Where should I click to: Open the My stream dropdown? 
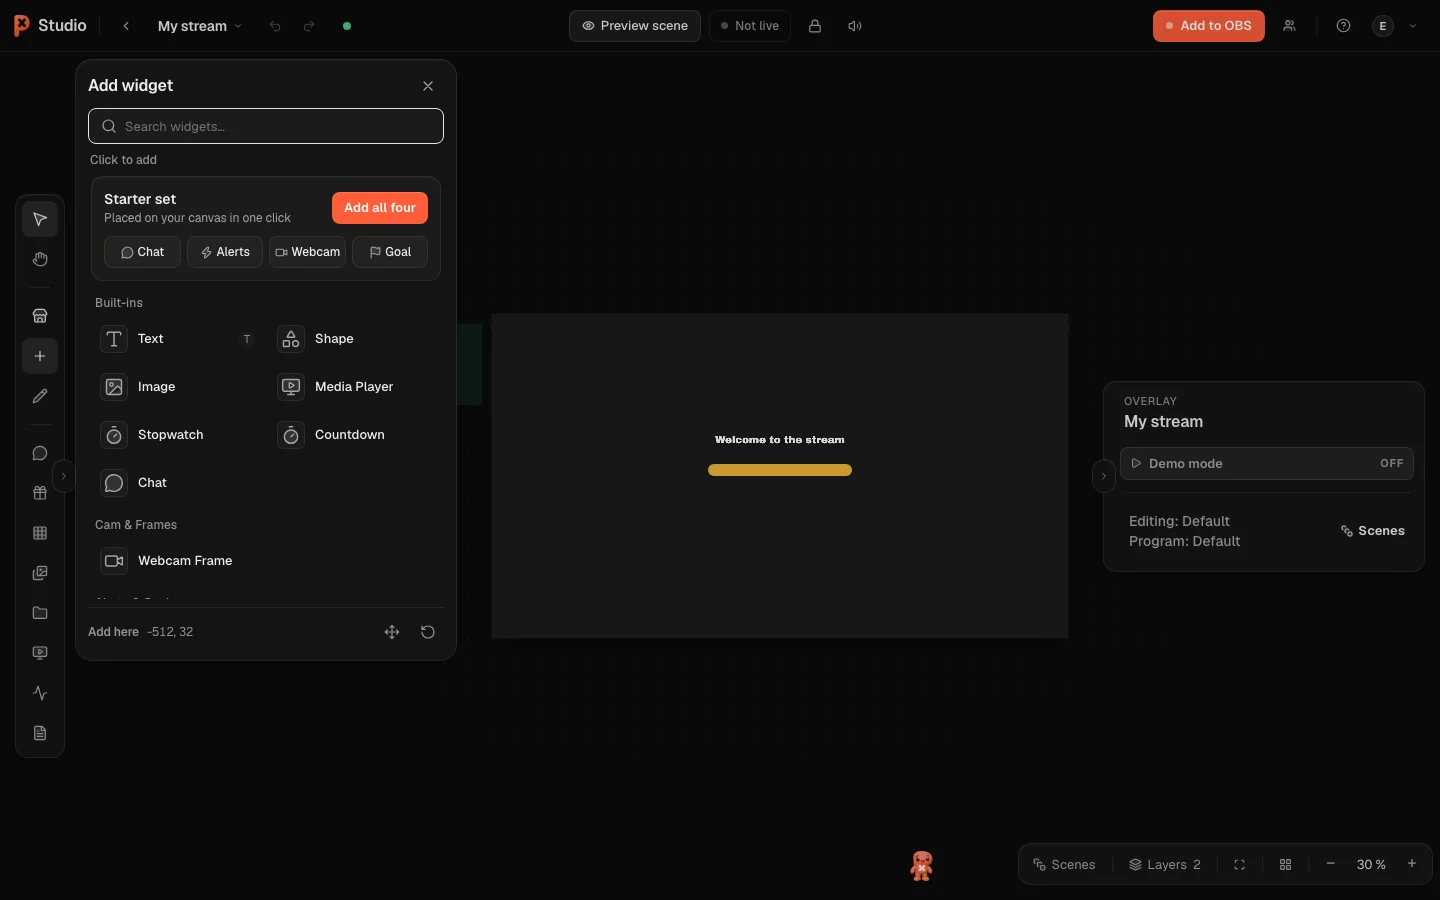point(200,26)
